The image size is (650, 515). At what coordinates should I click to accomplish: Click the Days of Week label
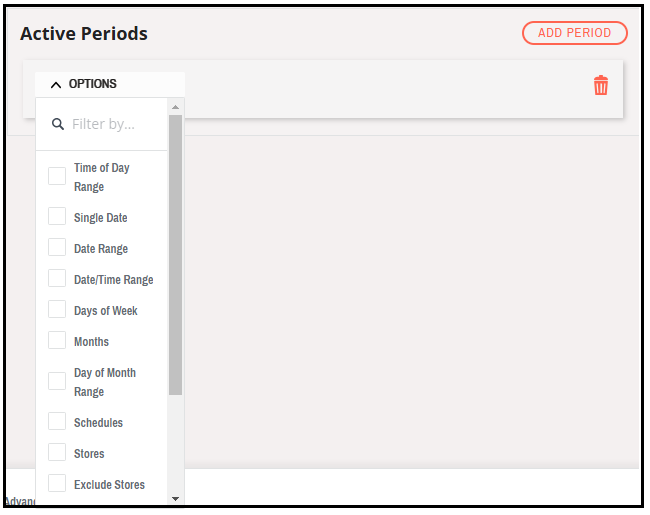tap(105, 311)
